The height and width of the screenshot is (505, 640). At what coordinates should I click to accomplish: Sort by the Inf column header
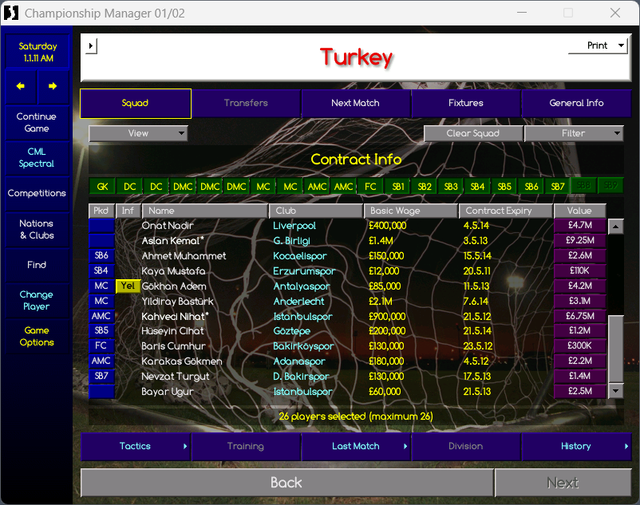point(128,211)
